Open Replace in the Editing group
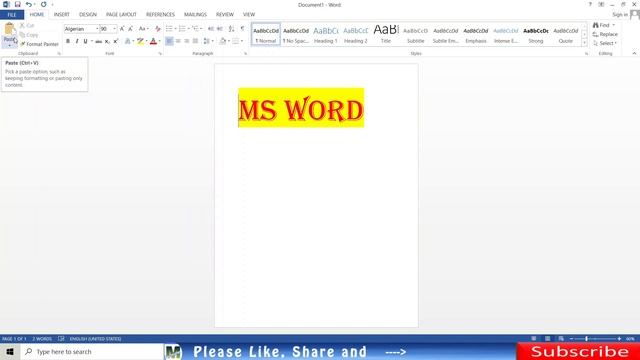This screenshot has width=640, height=360. (x=605, y=34)
